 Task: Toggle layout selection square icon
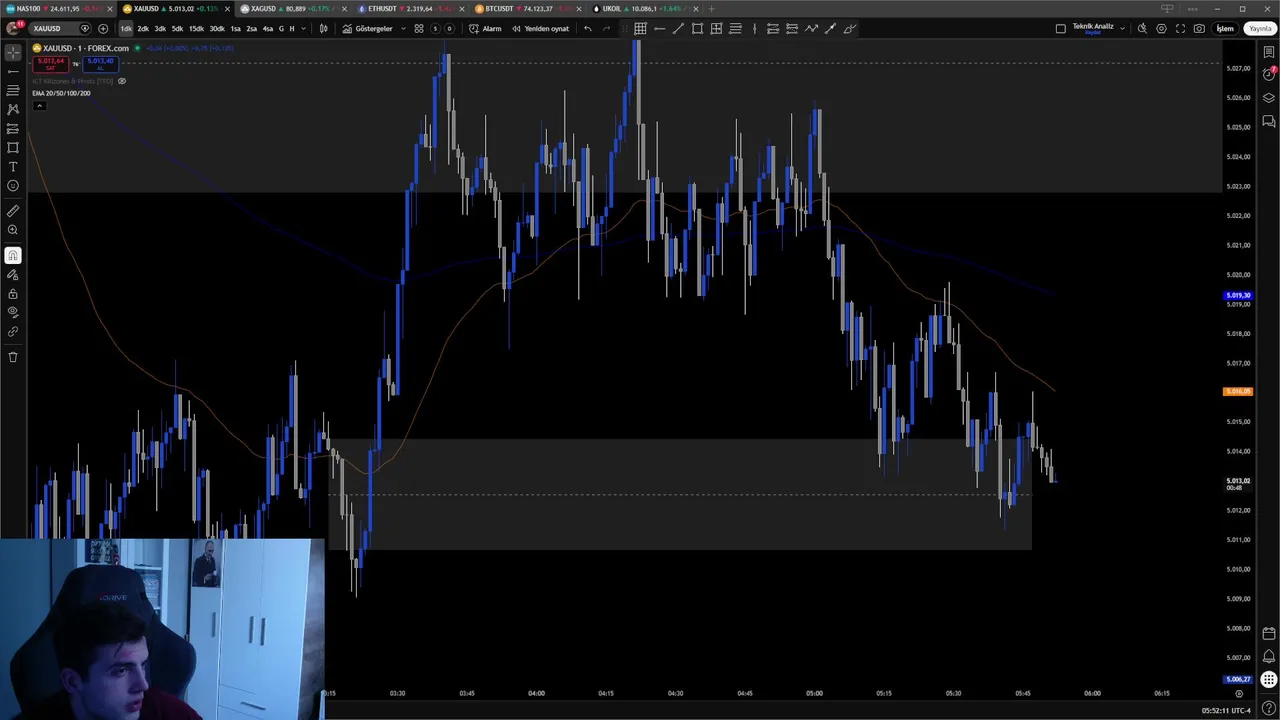click(1061, 29)
